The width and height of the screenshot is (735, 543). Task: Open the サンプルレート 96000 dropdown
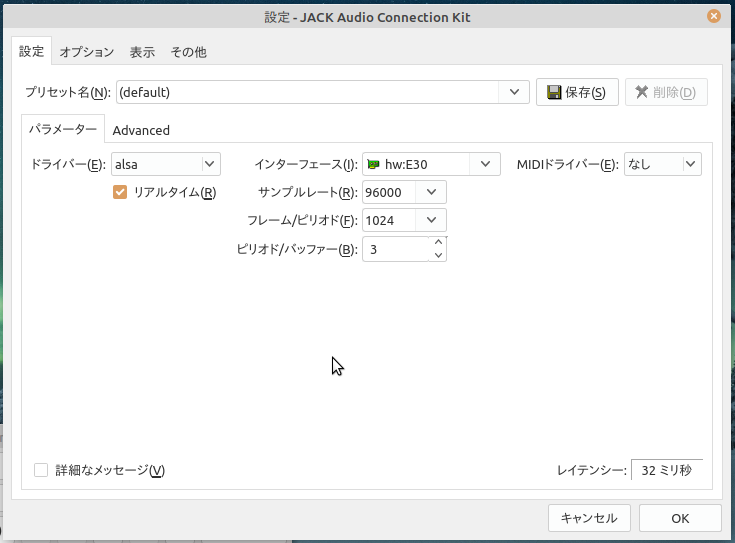[x=431, y=192]
